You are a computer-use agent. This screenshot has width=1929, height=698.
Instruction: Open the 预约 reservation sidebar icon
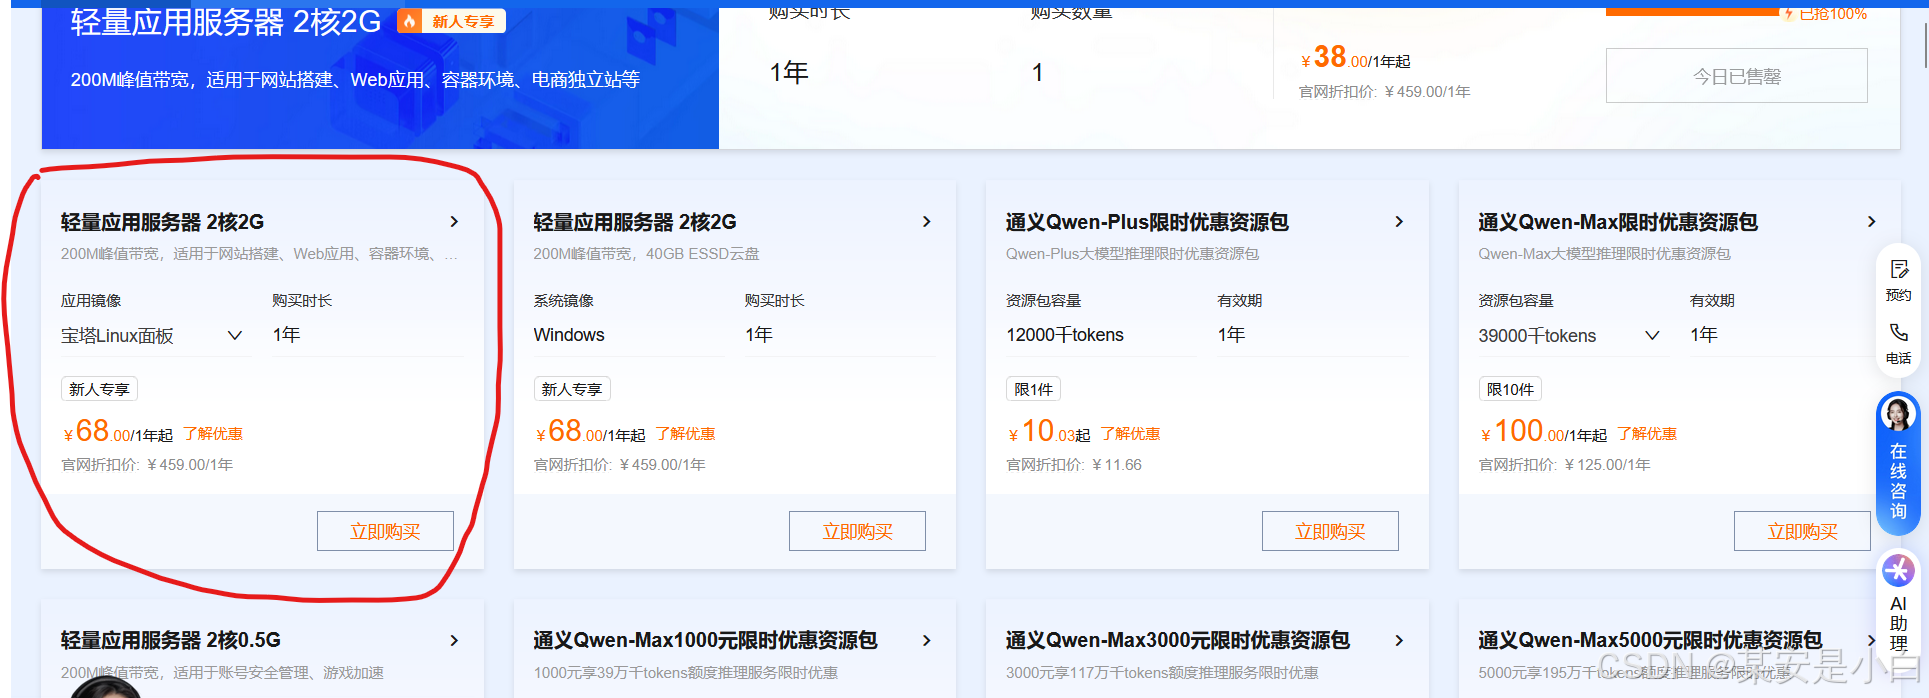point(1898,280)
